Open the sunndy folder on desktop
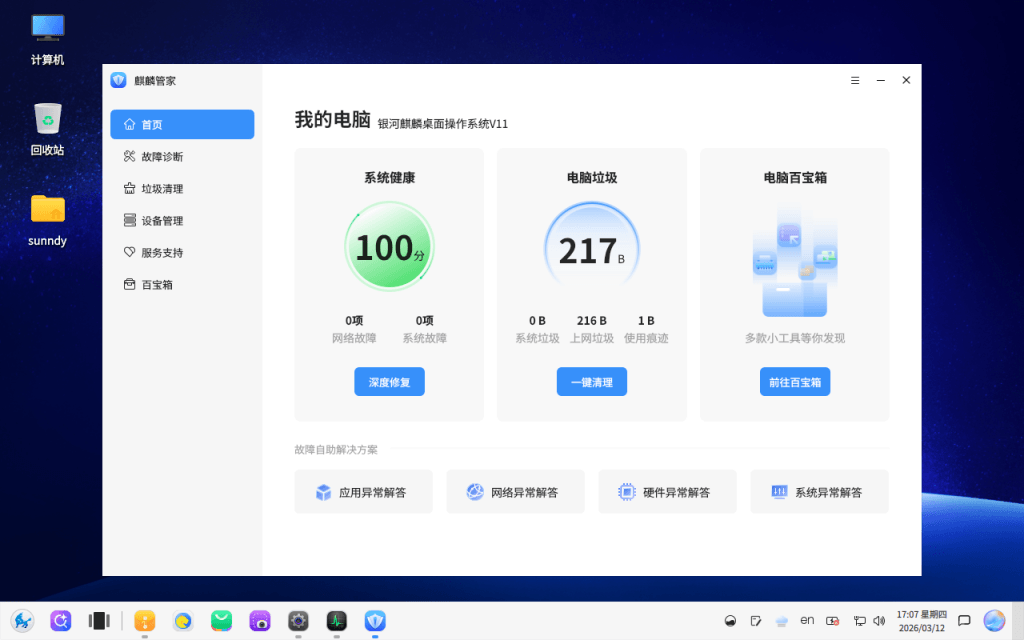The image size is (1024, 640). [x=48, y=220]
